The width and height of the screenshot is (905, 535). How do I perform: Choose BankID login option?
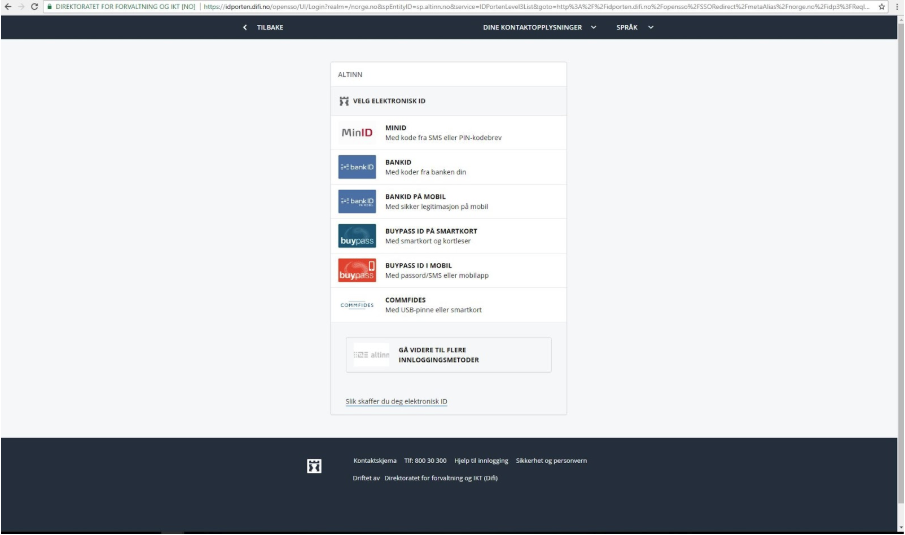click(448, 167)
